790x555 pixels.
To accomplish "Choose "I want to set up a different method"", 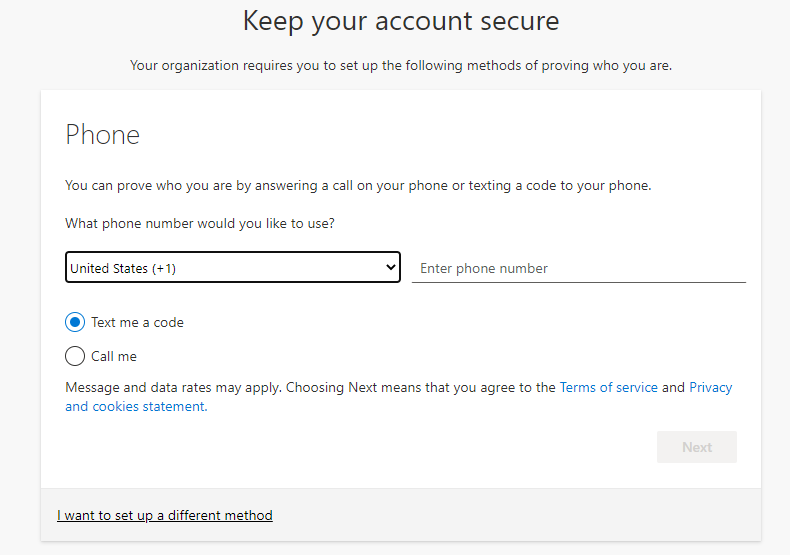I will point(165,515).
